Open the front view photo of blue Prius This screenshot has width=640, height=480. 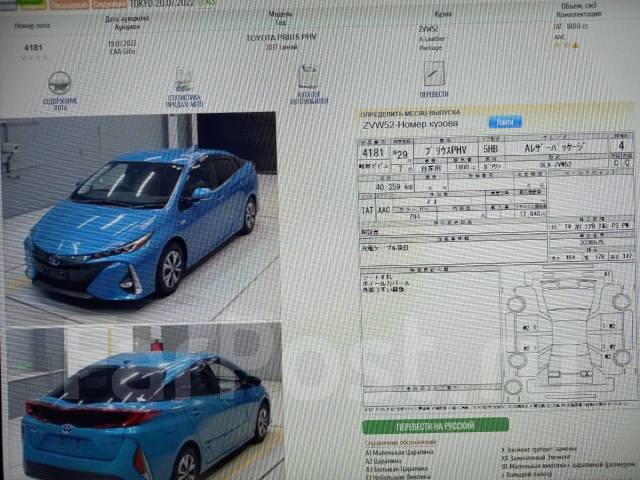point(140,216)
